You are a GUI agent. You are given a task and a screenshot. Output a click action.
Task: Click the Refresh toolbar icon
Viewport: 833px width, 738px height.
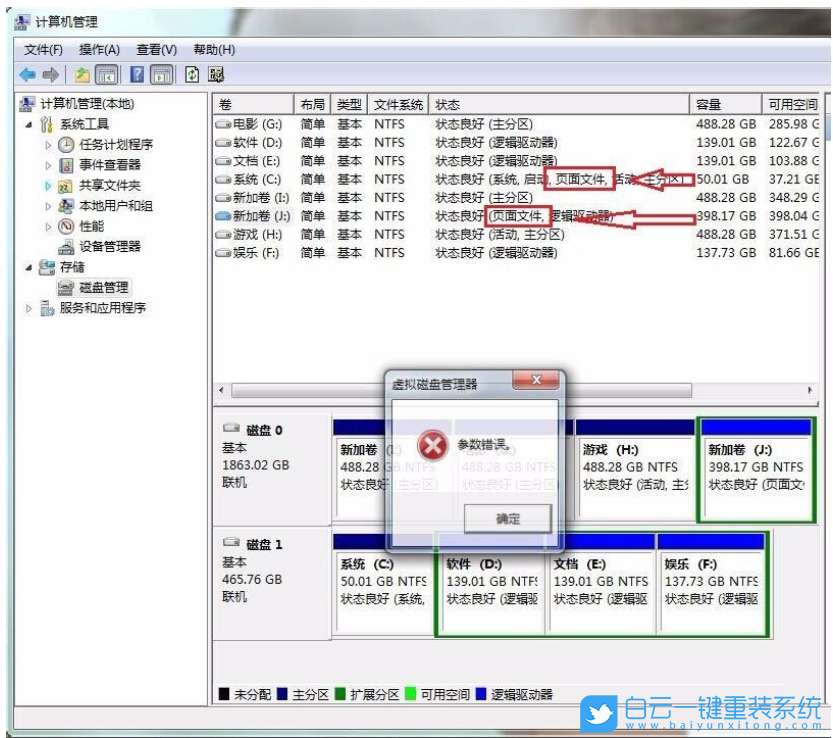[190, 74]
